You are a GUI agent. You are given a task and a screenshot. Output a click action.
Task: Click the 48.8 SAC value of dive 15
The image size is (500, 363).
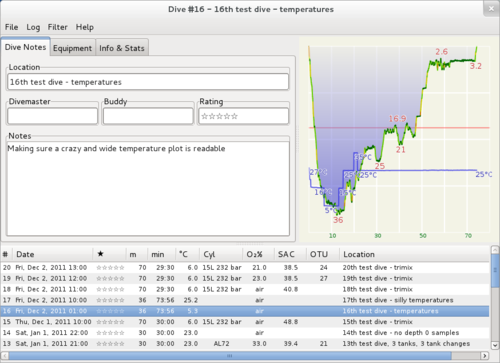291,322
